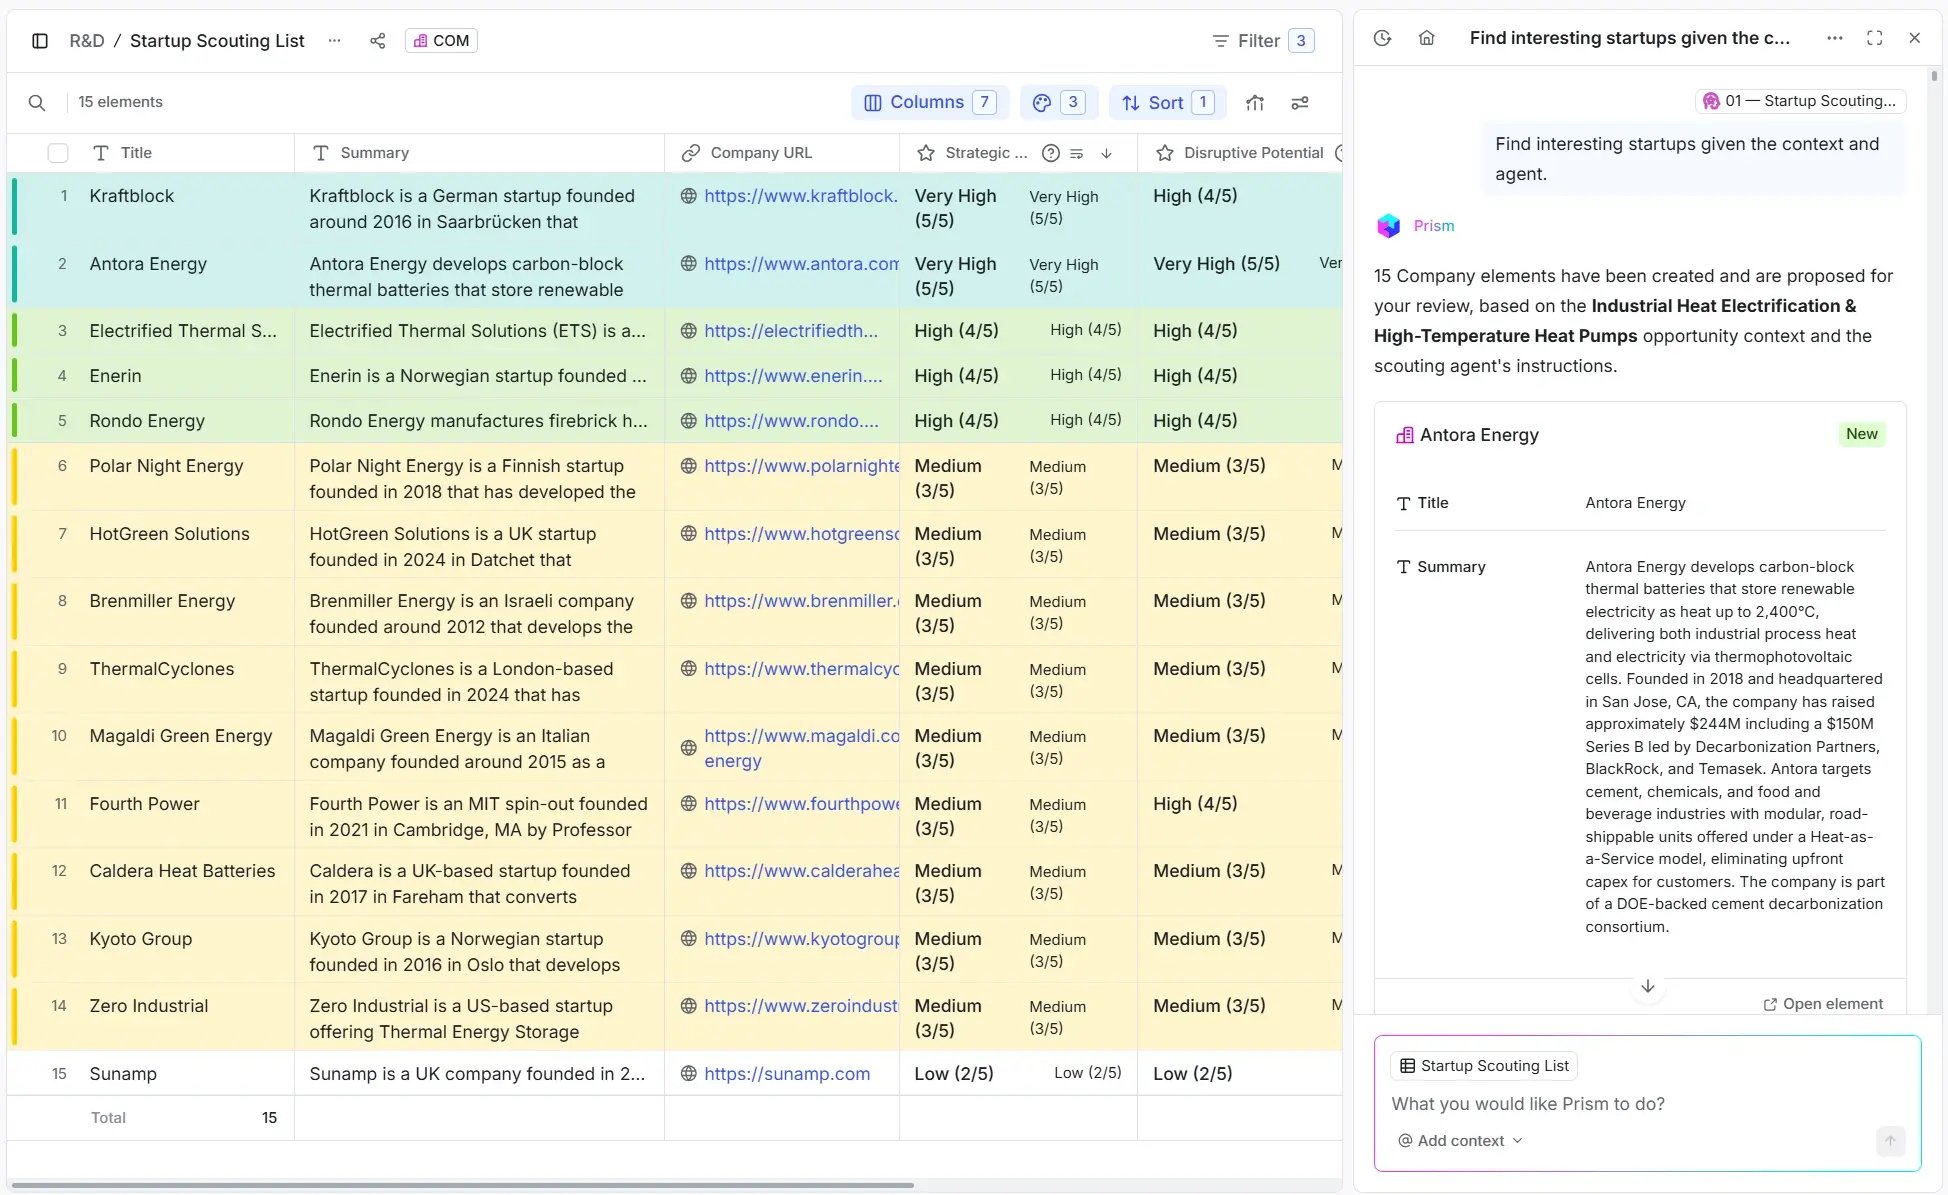
Task: Open the Columns settings with 7 columns
Action: tap(930, 102)
